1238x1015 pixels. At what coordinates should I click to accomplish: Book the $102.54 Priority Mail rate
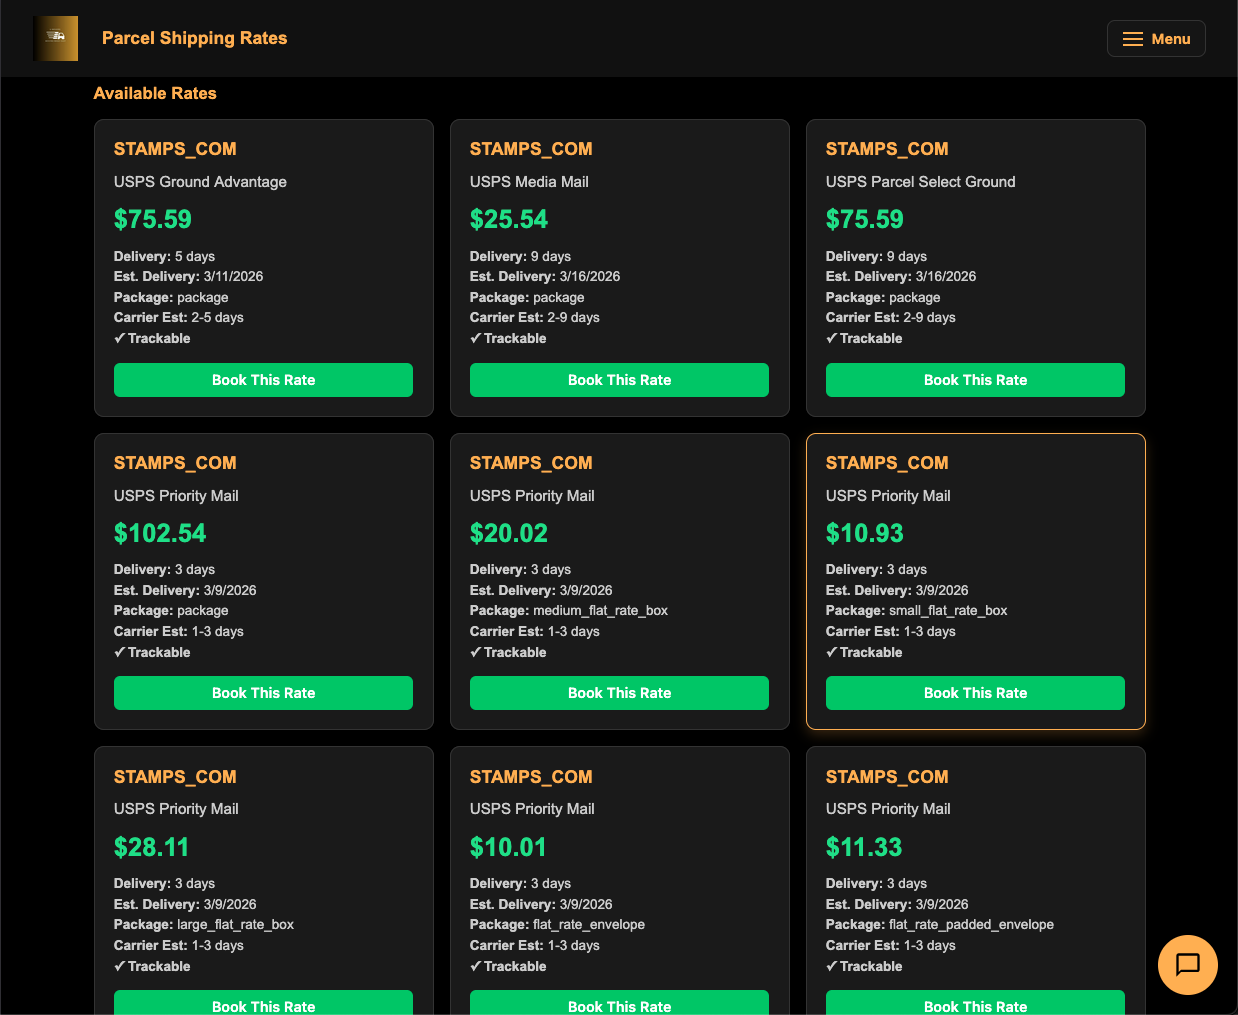[x=263, y=693]
